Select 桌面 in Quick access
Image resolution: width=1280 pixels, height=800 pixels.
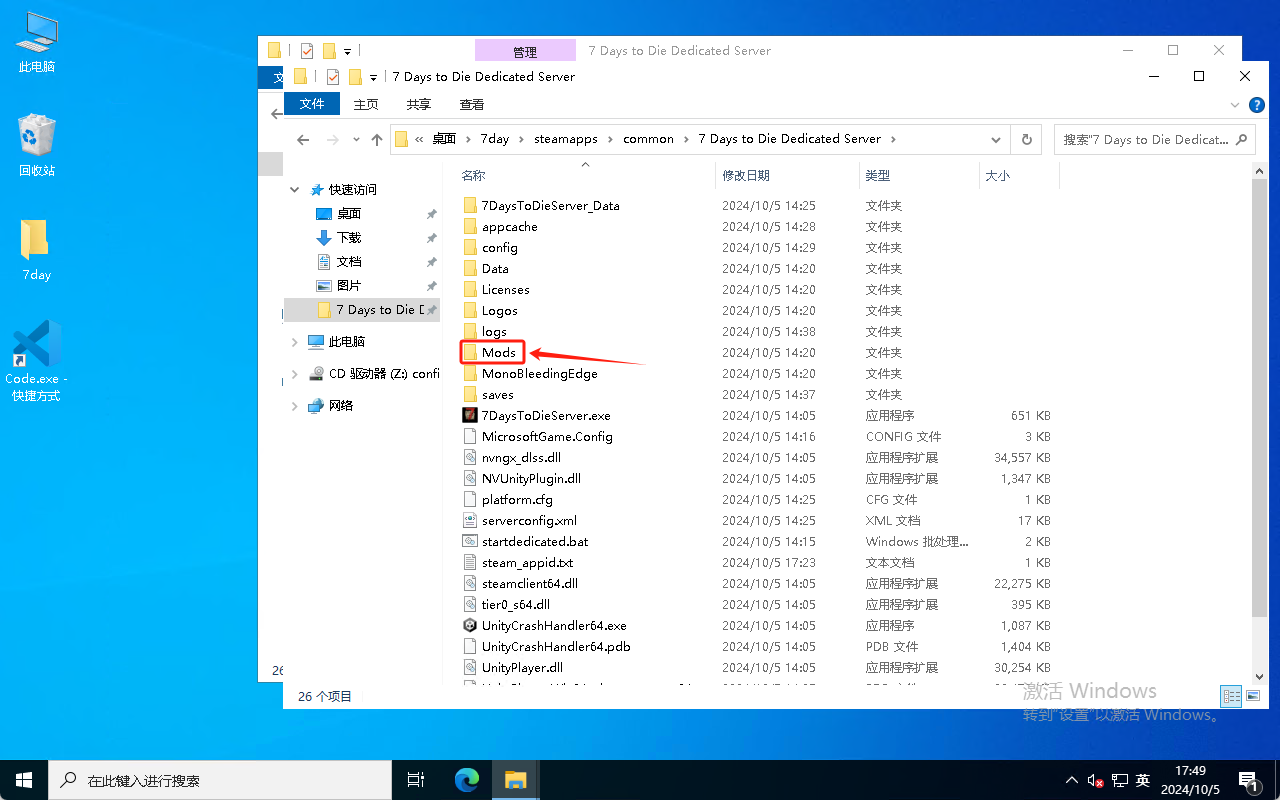349,213
